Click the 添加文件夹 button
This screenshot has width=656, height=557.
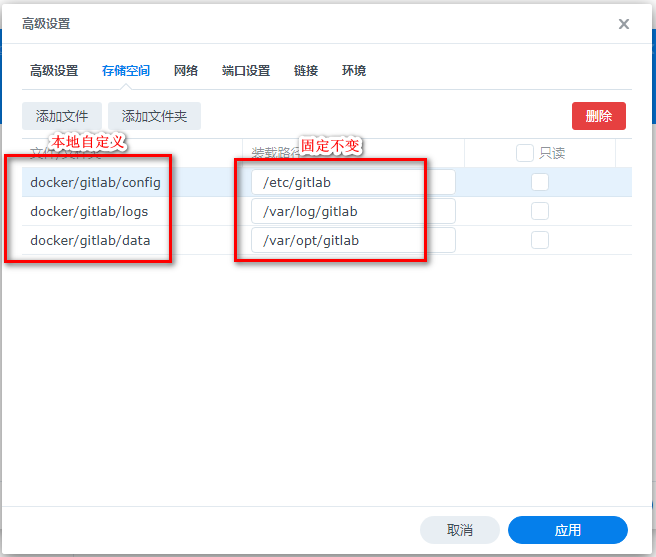(x=154, y=116)
